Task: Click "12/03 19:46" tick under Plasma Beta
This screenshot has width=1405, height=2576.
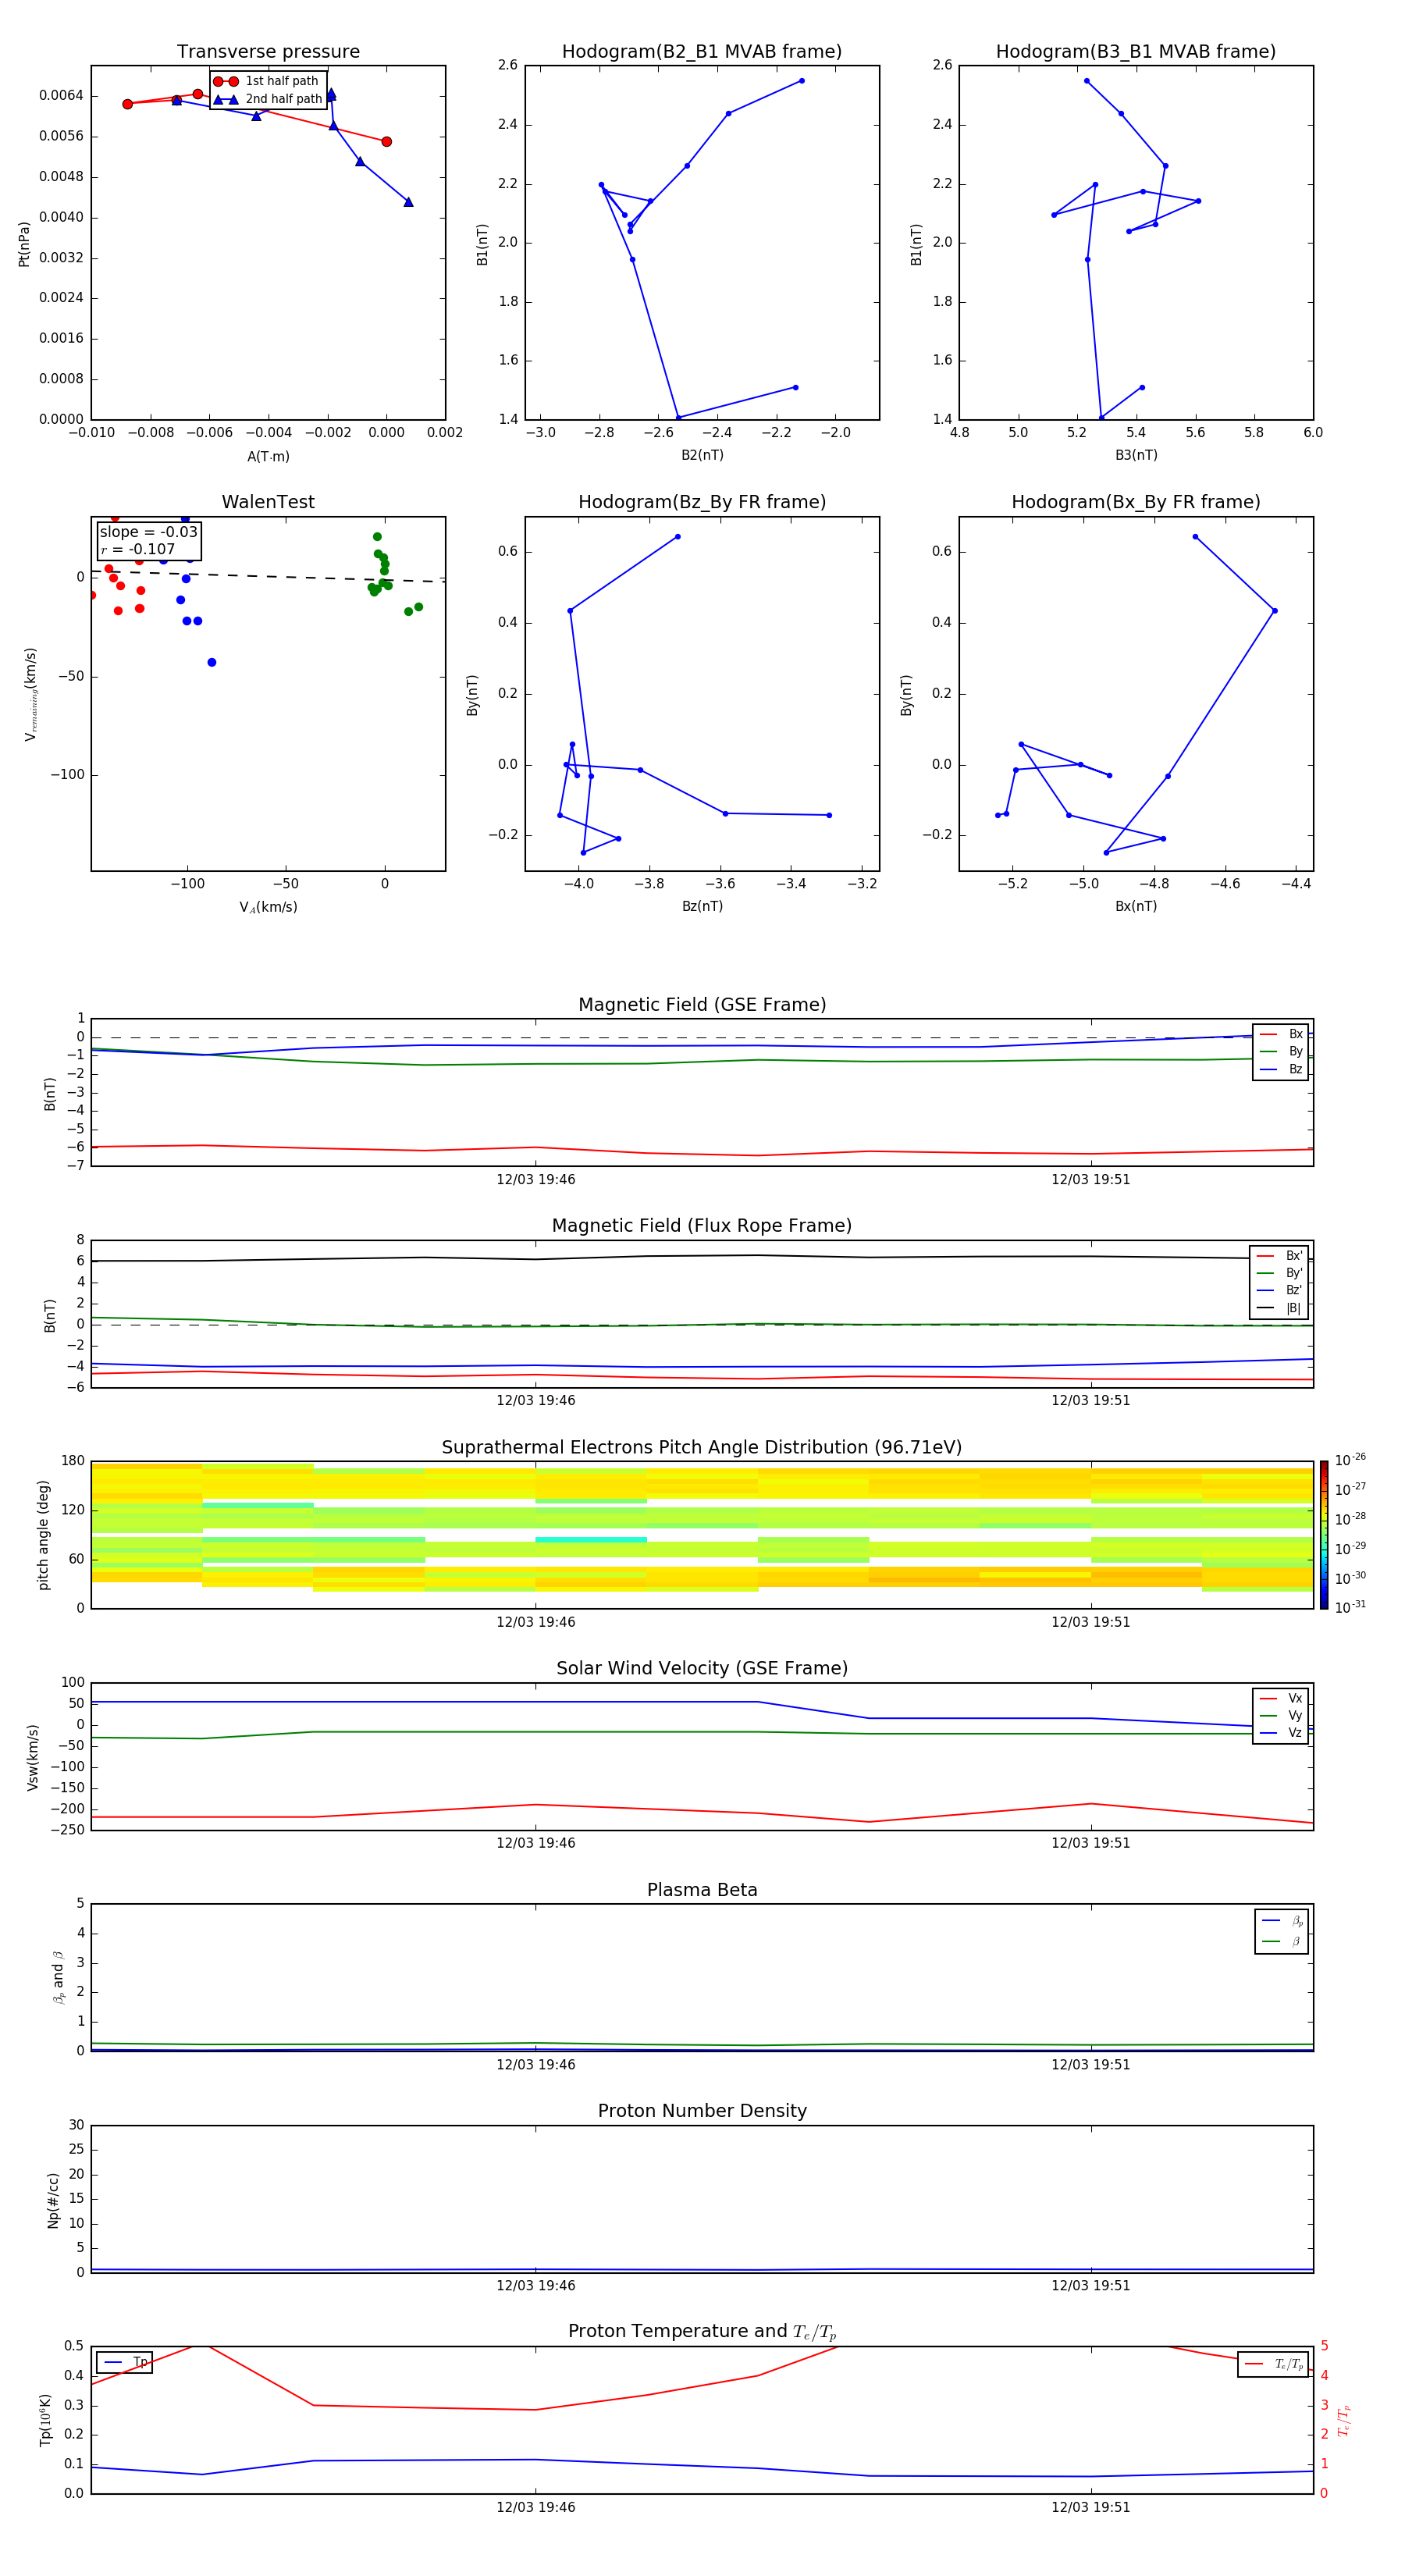Action: pyautogui.click(x=536, y=2064)
